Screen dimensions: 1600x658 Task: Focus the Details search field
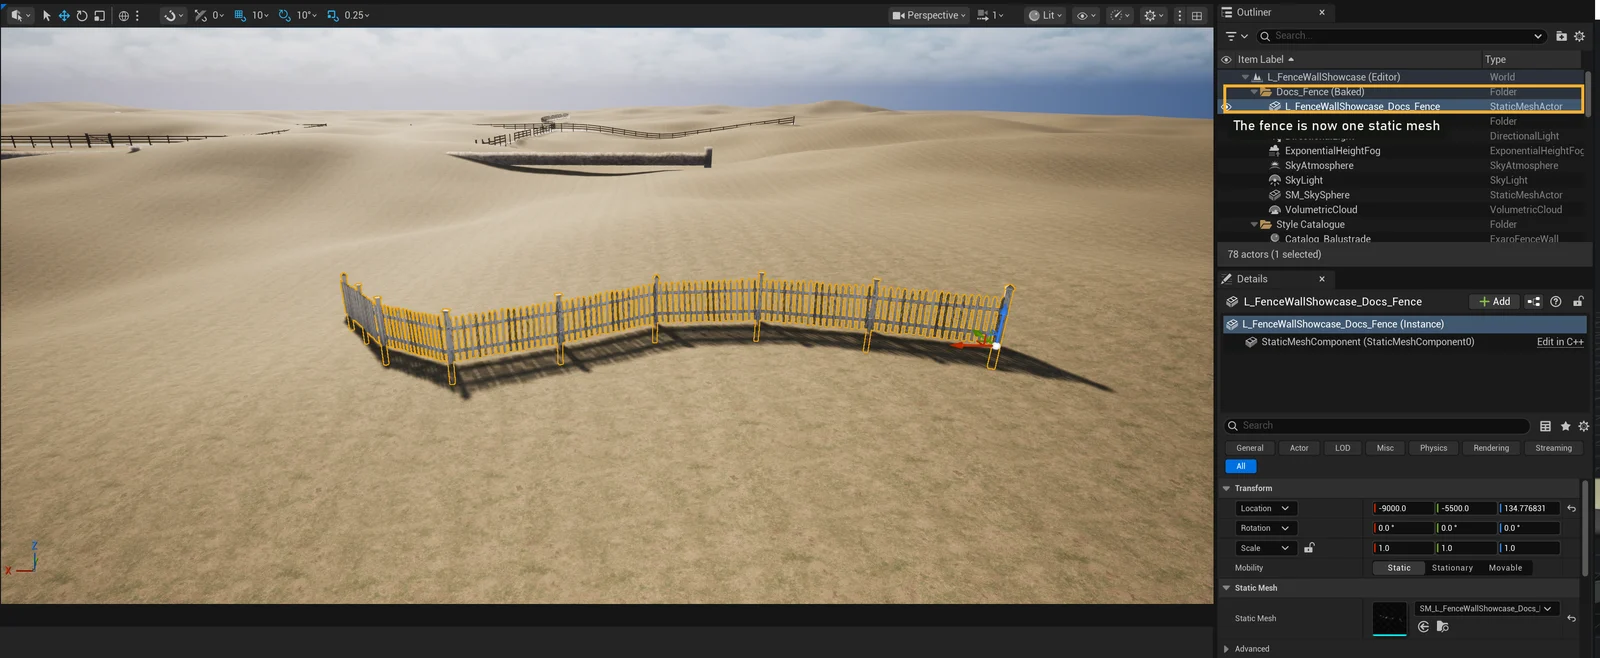click(x=1377, y=426)
